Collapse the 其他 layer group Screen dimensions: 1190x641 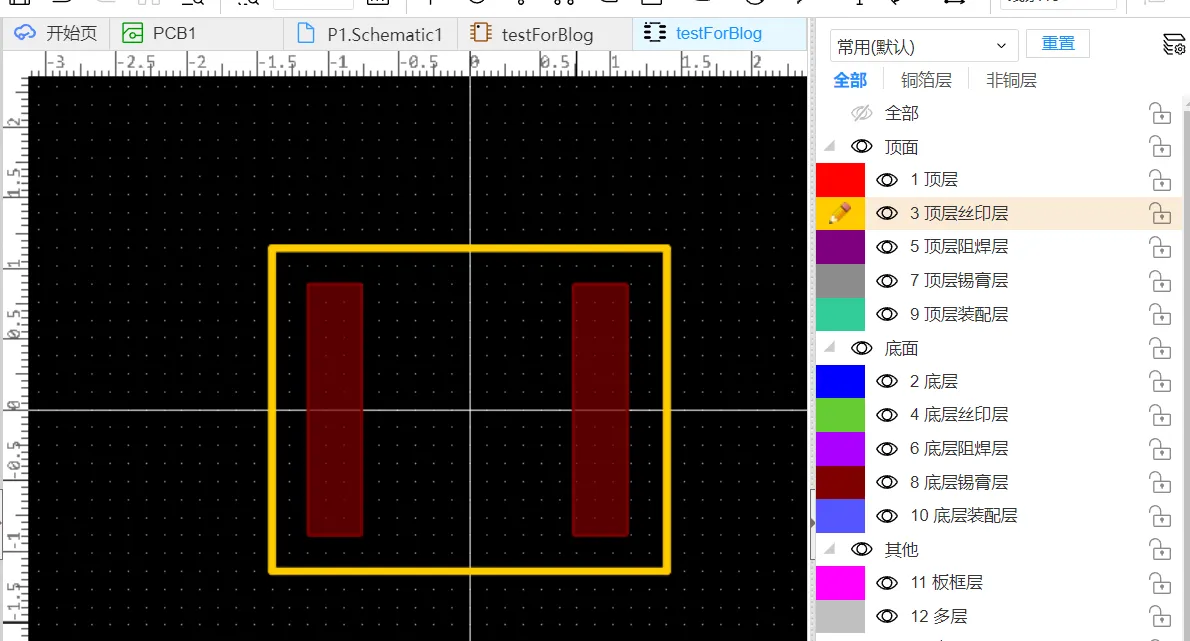pyautogui.click(x=830, y=548)
